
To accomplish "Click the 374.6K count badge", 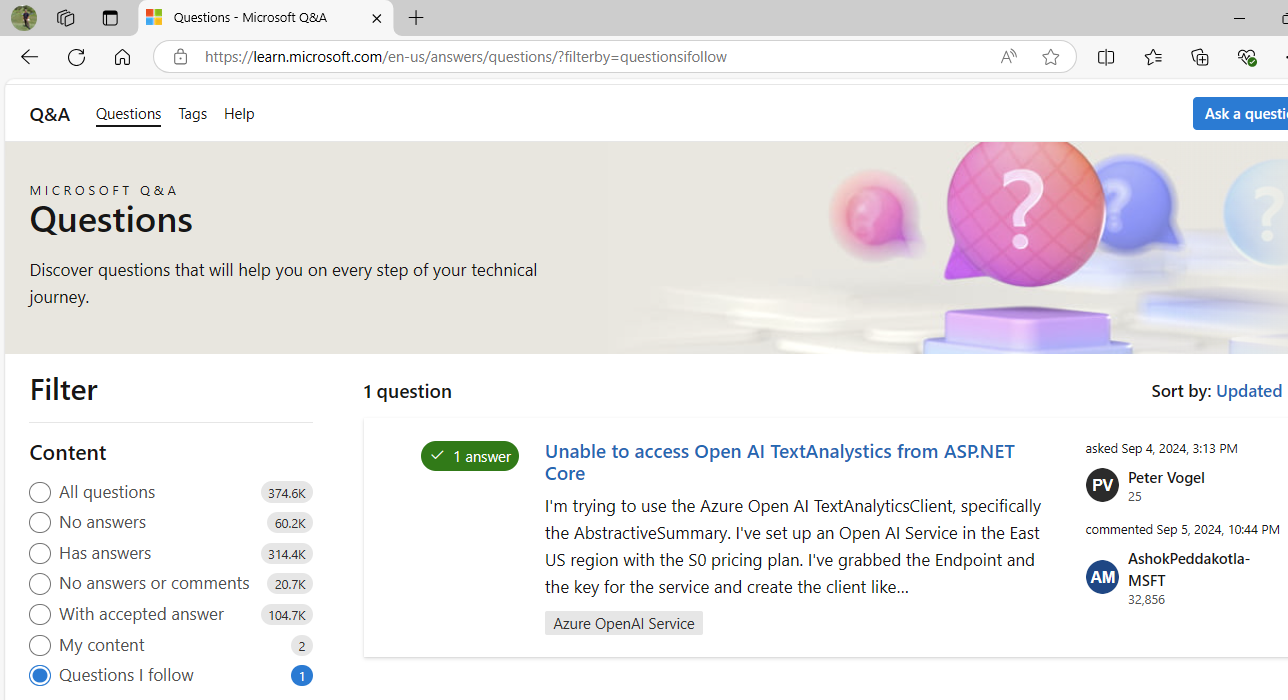I will [286, 492].
